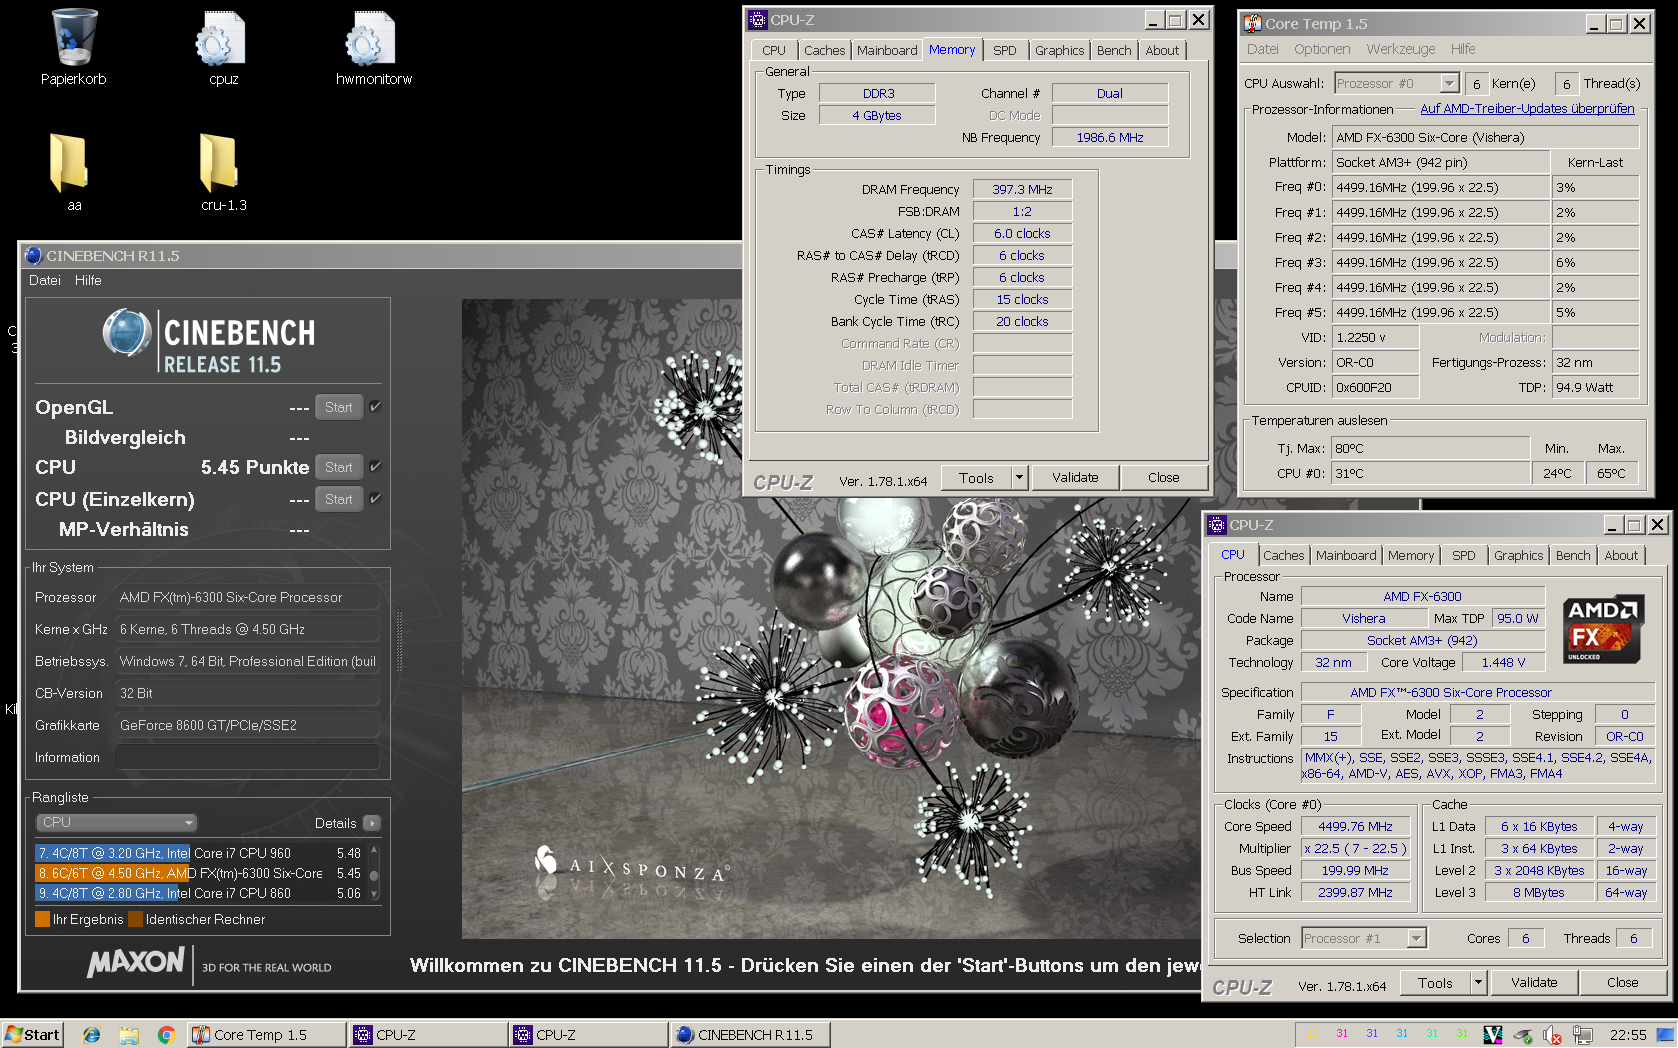This screenshot has height=1048, width=1678.
Task: Open the network connection tray icon
Action: pyautogui.click(x=1582, y=1035)
